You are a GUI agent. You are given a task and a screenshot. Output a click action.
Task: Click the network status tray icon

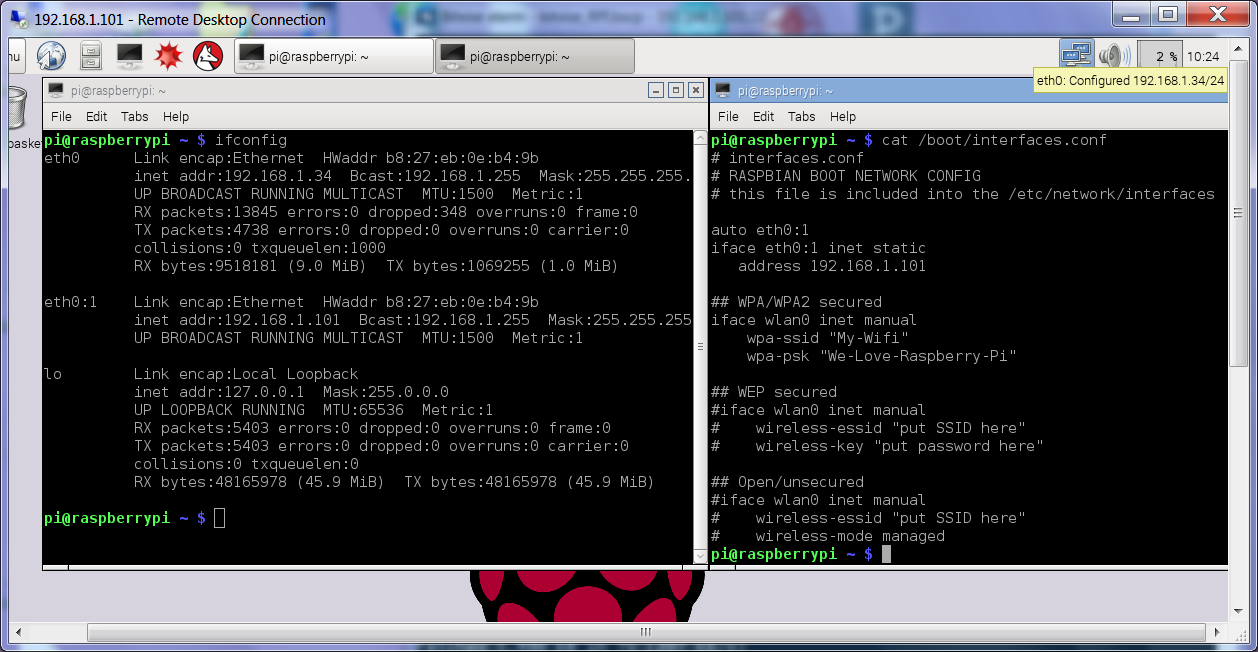tap(1076, 56)
